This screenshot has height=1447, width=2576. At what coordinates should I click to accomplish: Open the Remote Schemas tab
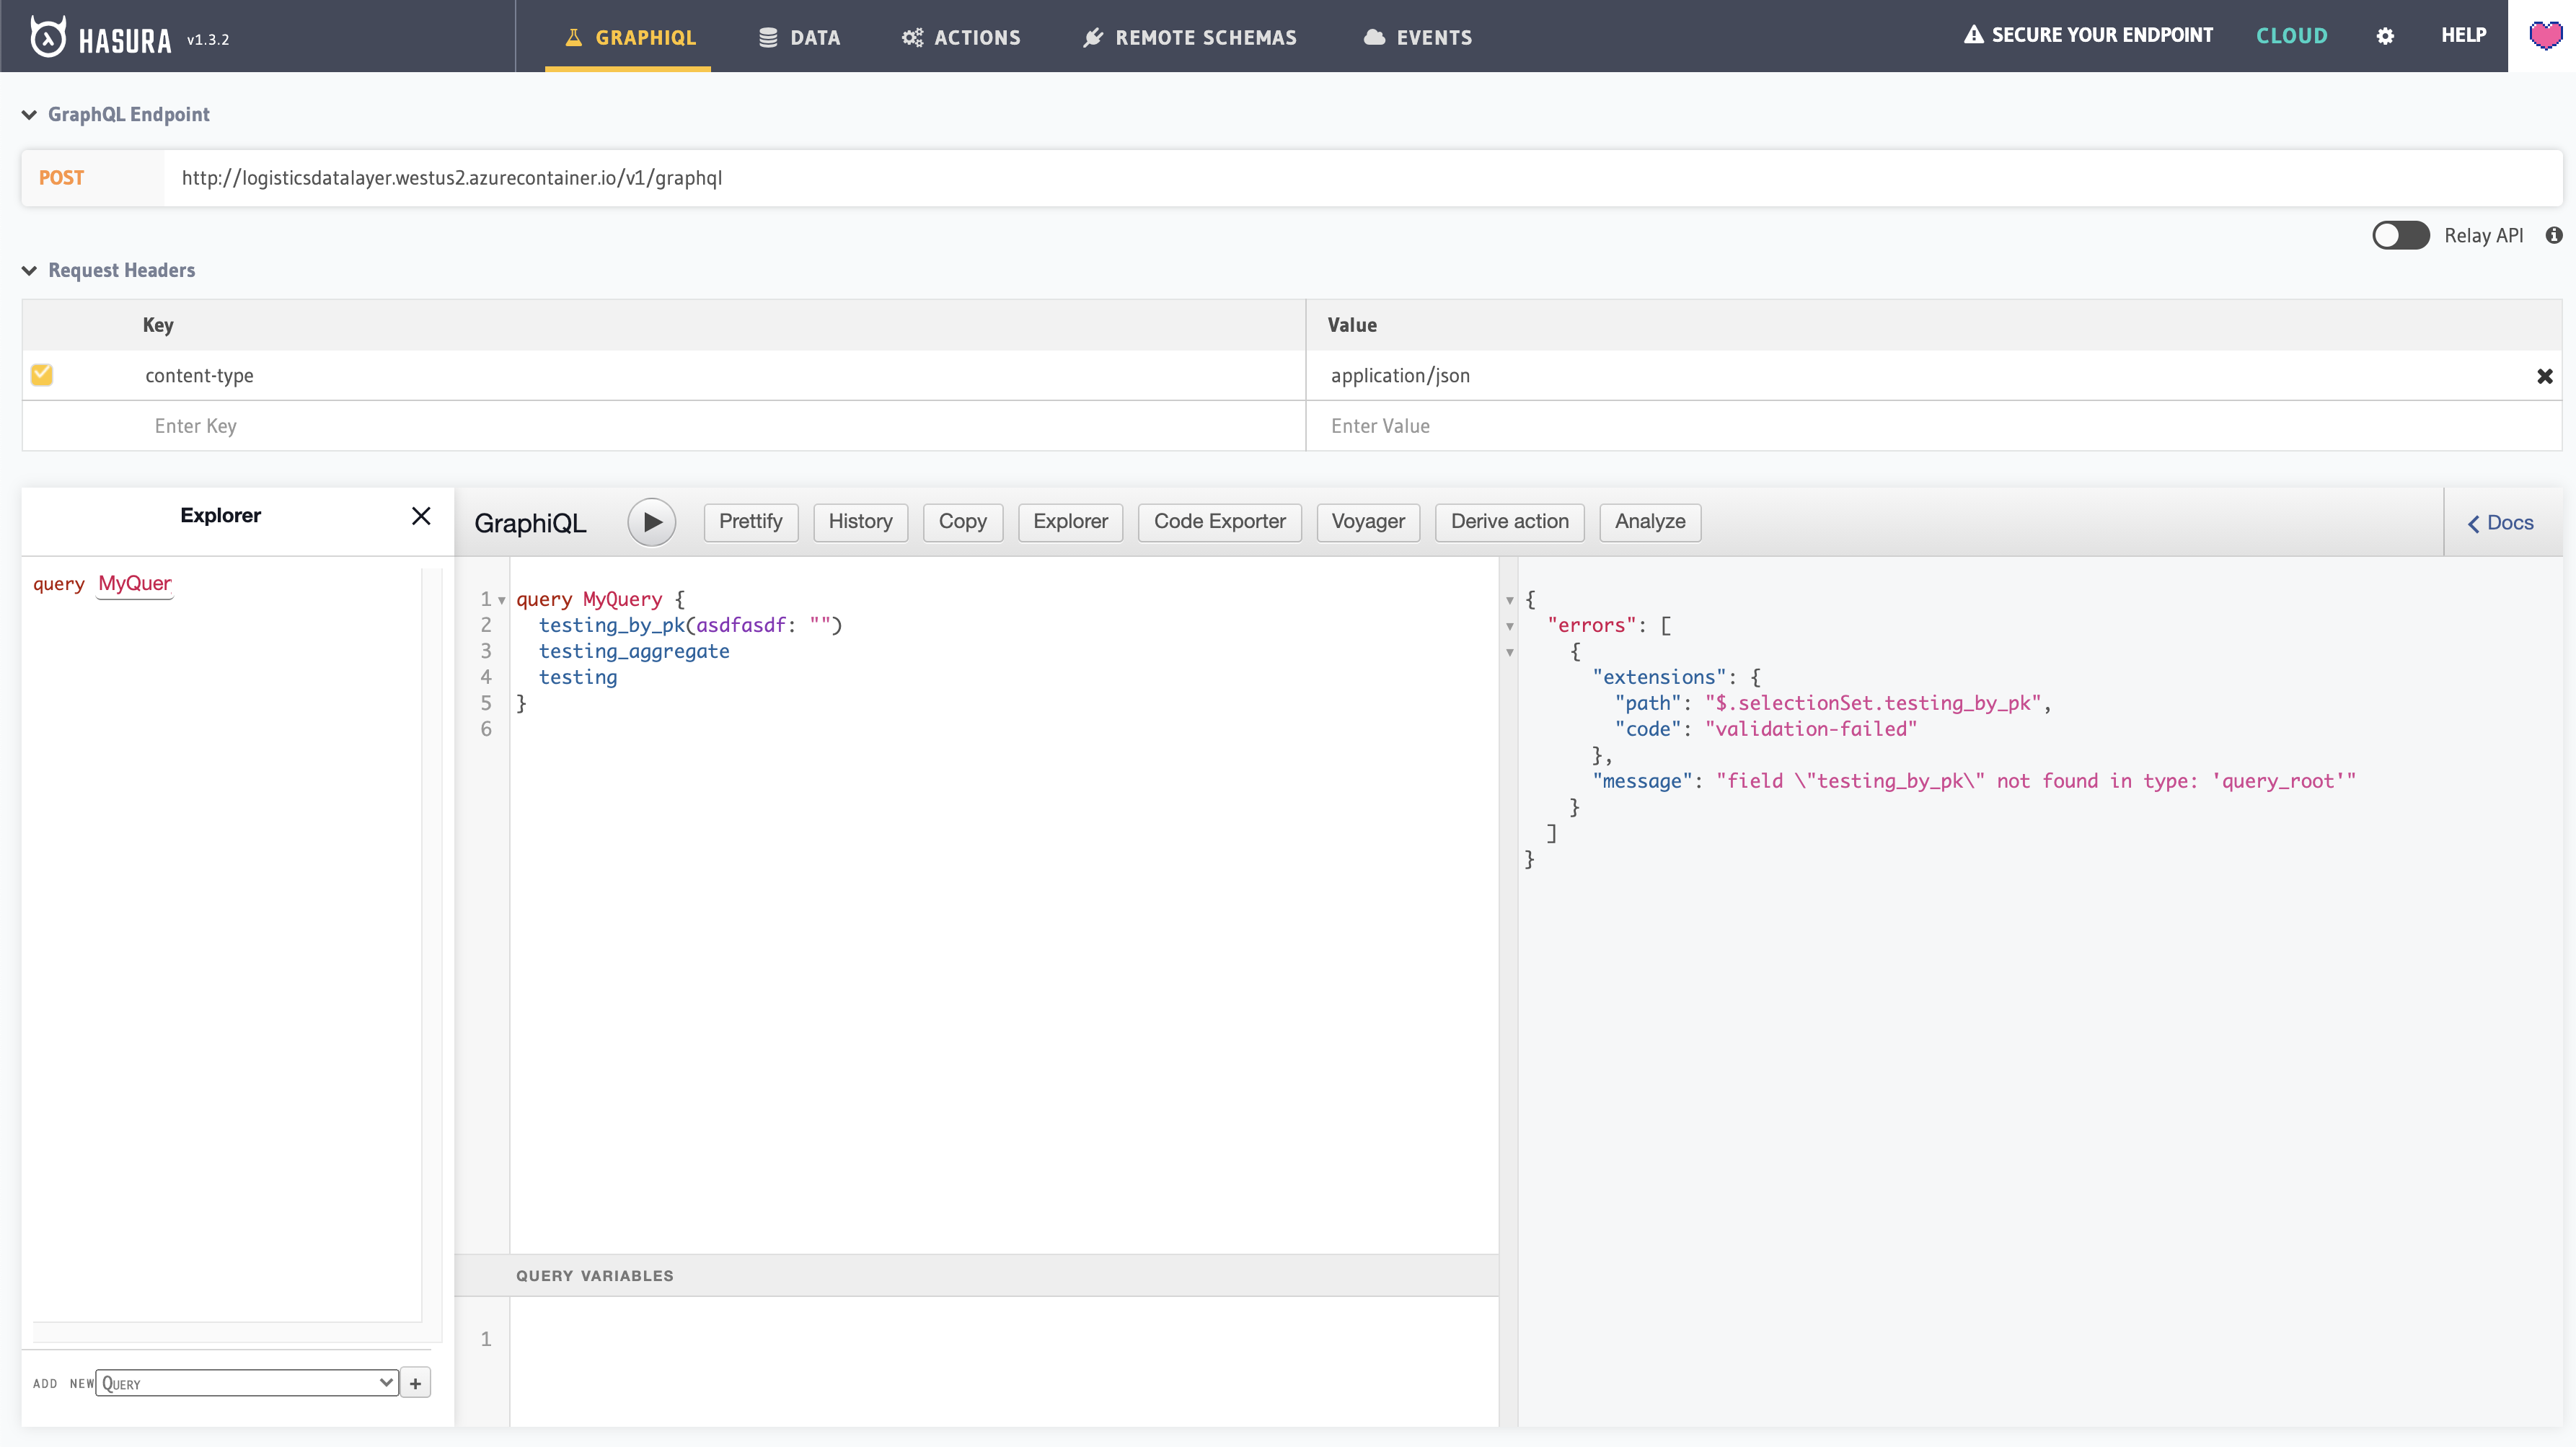click(x=1189, y=37)
